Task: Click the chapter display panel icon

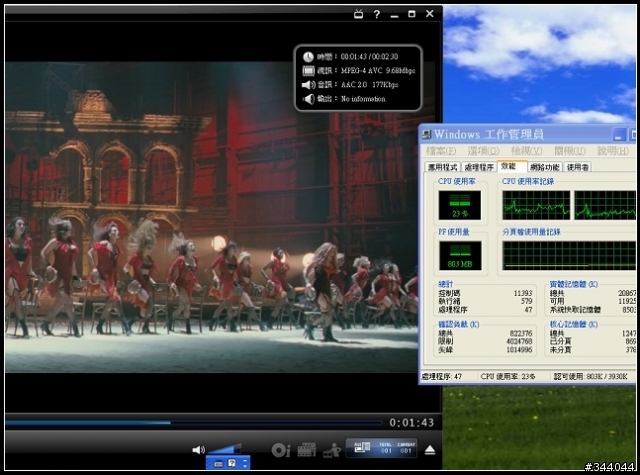Action: [362, 447]
